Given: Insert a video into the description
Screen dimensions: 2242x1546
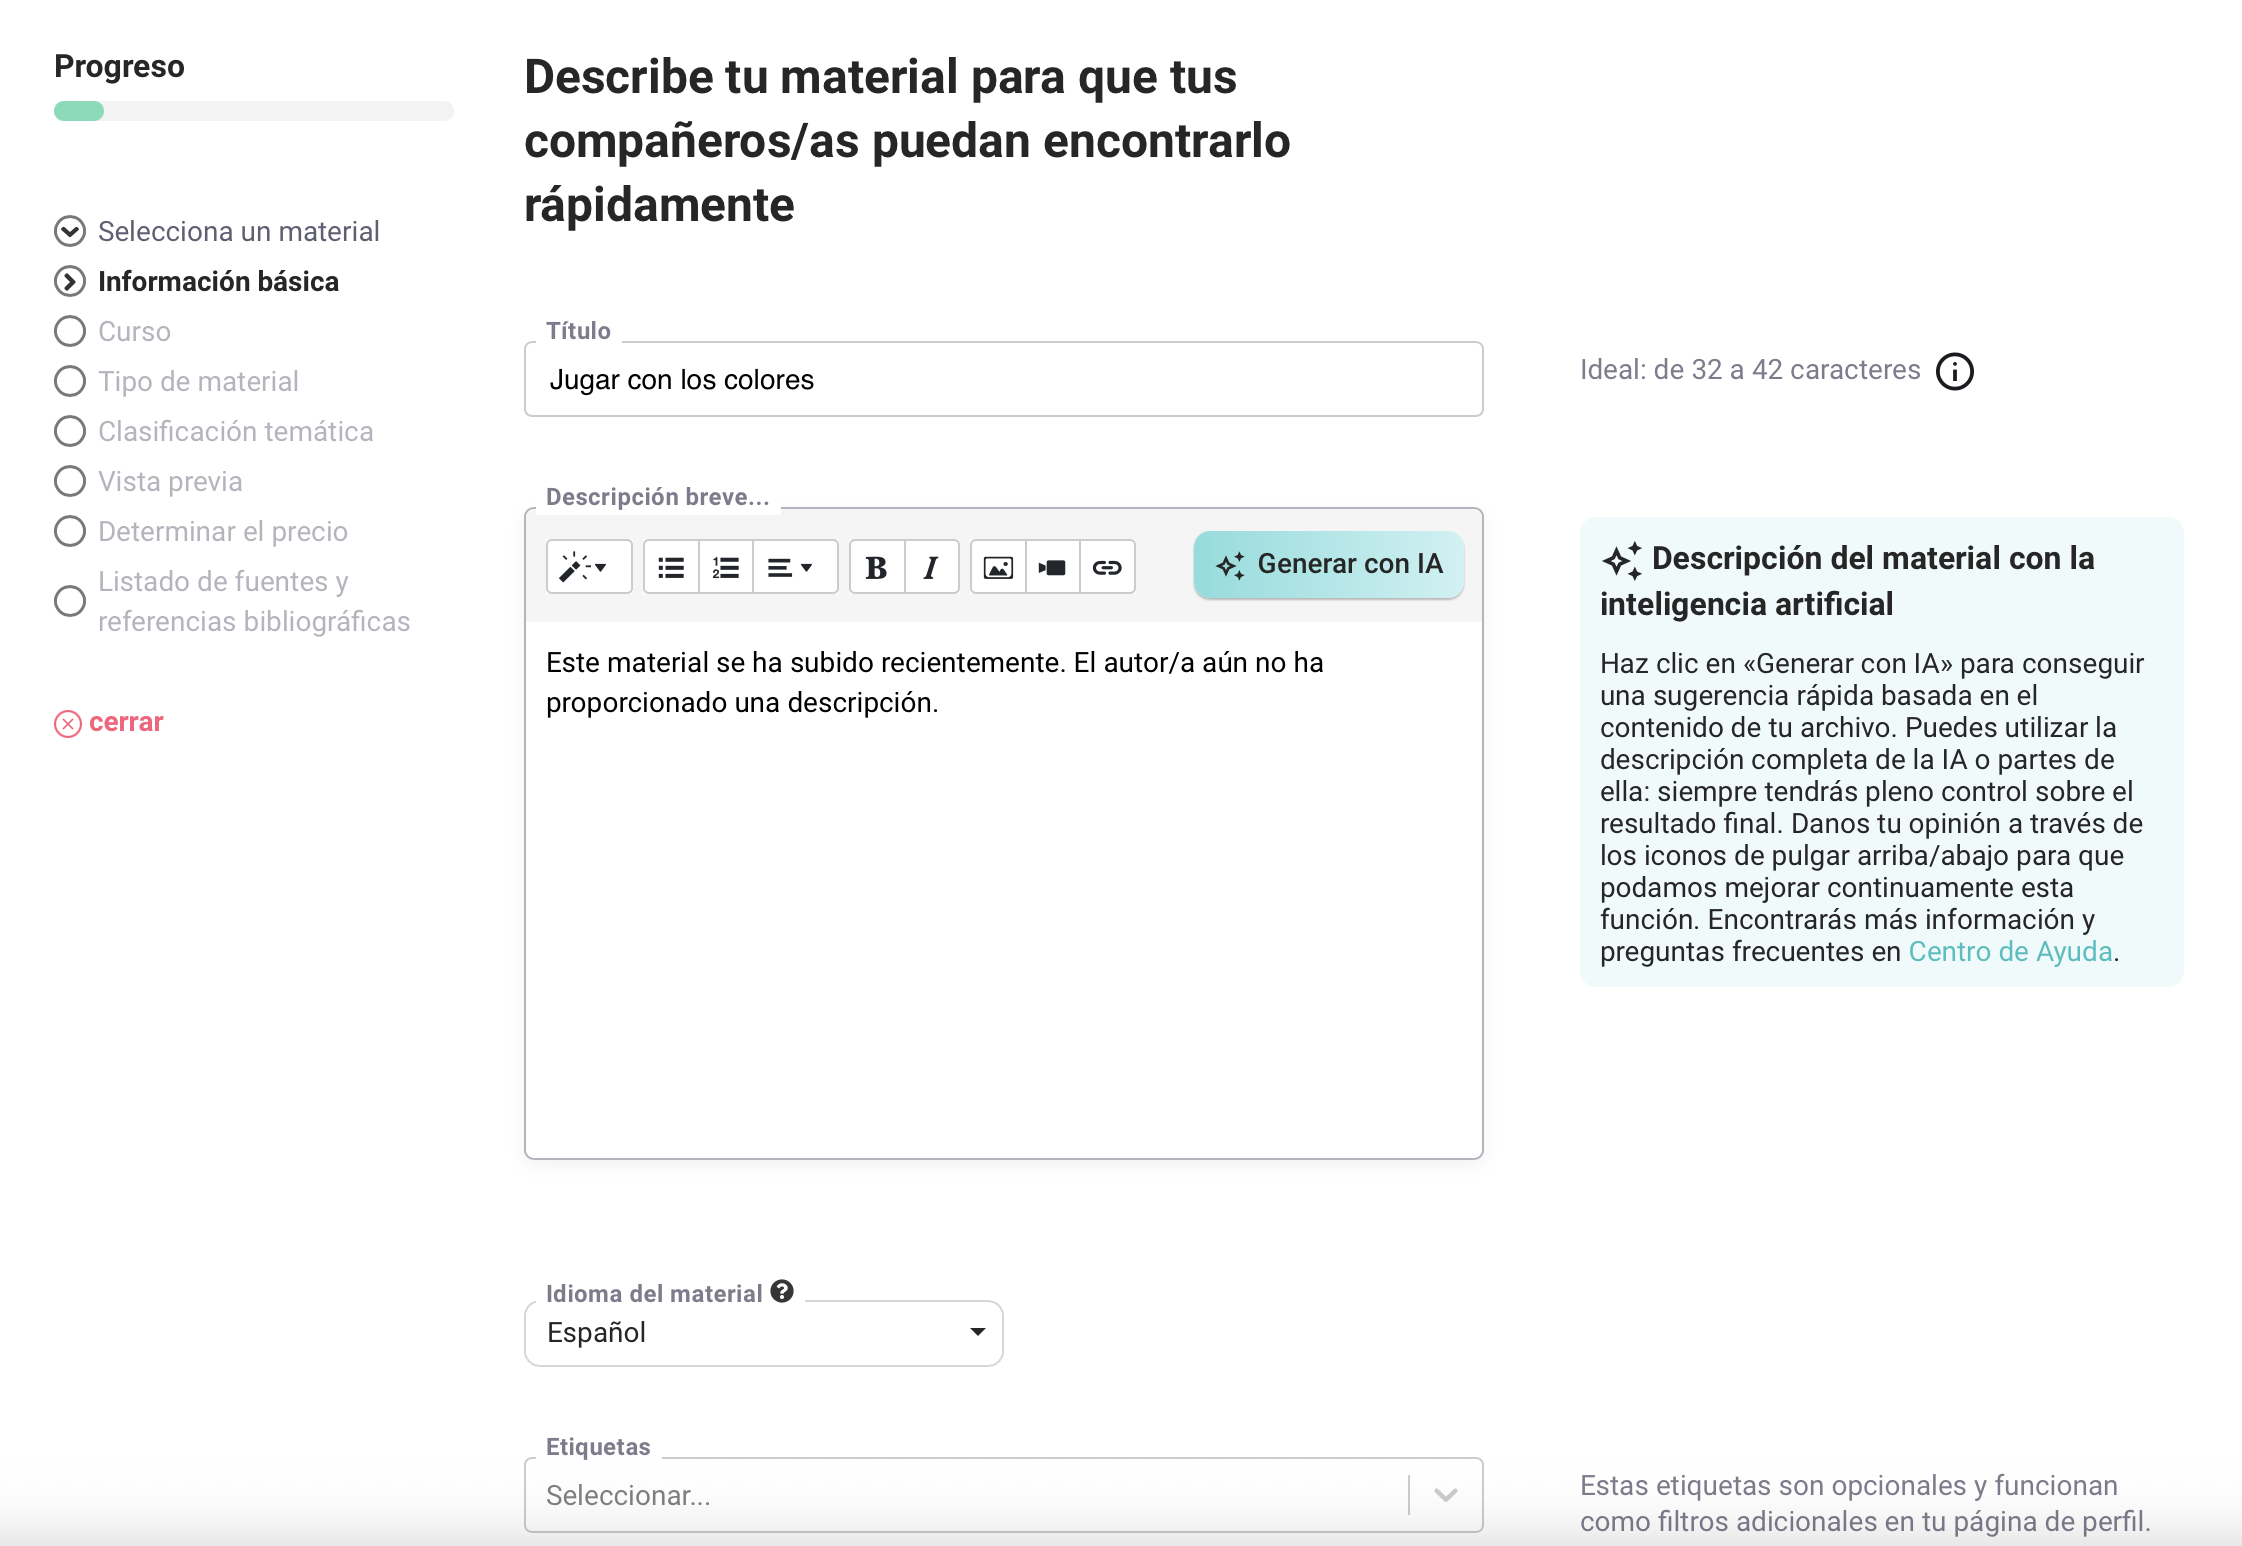Looking at the screenshot, I should 1052,568.
